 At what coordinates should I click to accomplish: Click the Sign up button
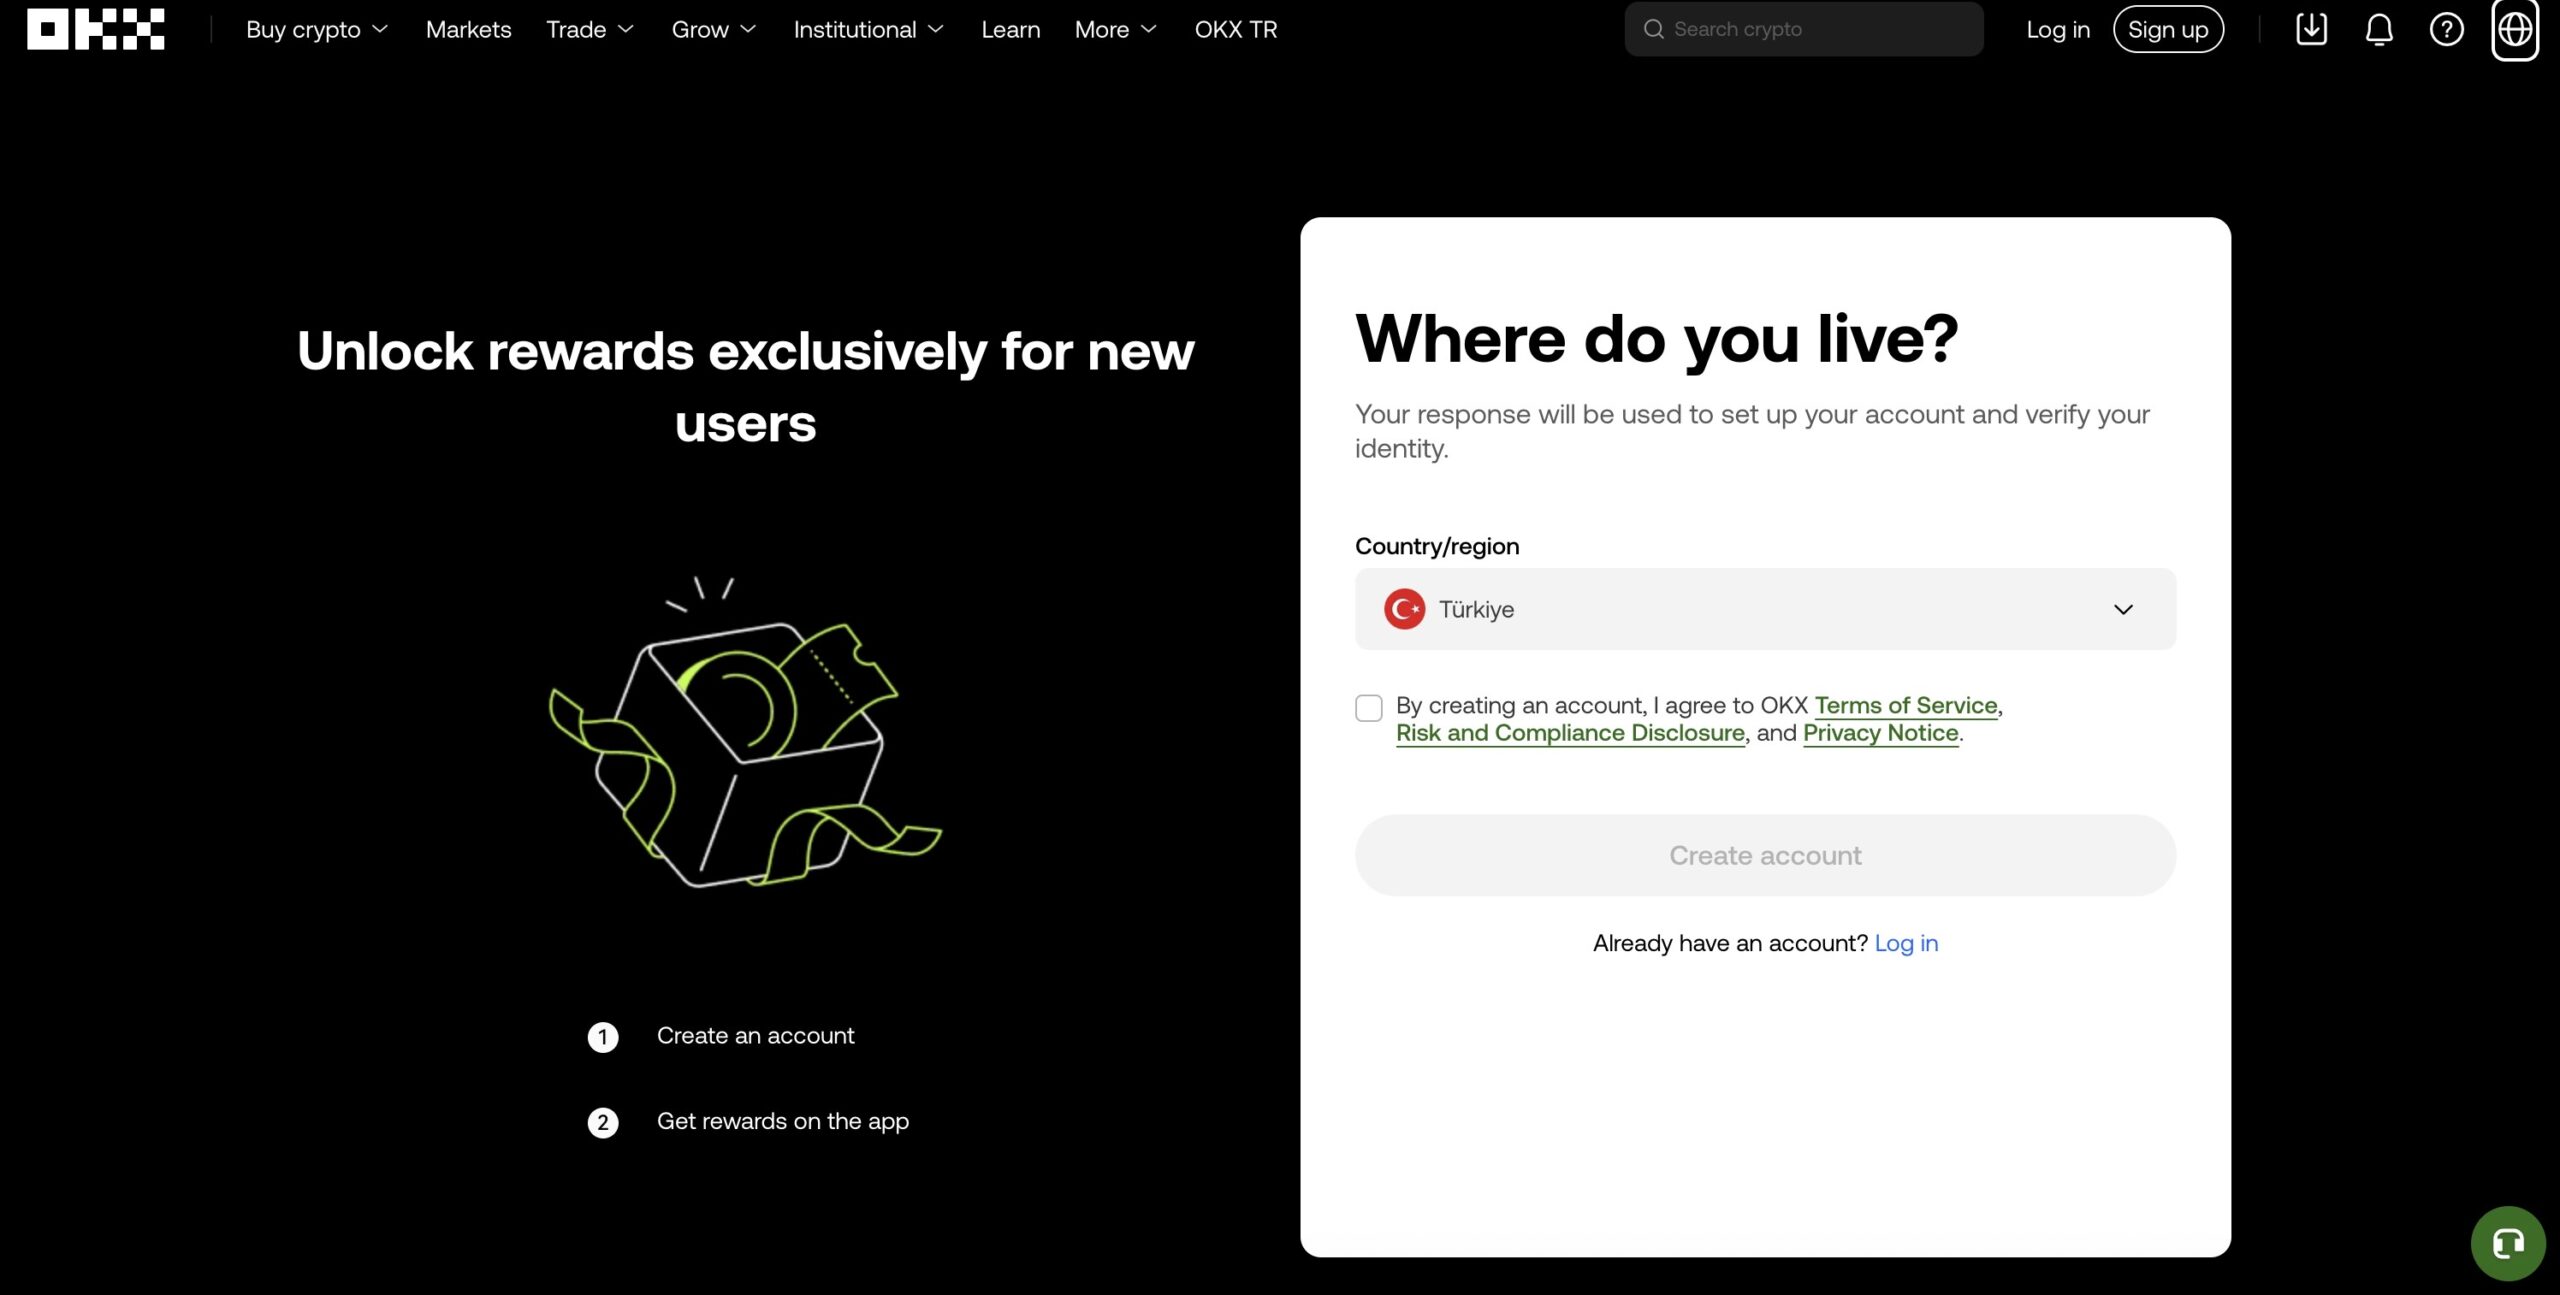(2167, 29)
